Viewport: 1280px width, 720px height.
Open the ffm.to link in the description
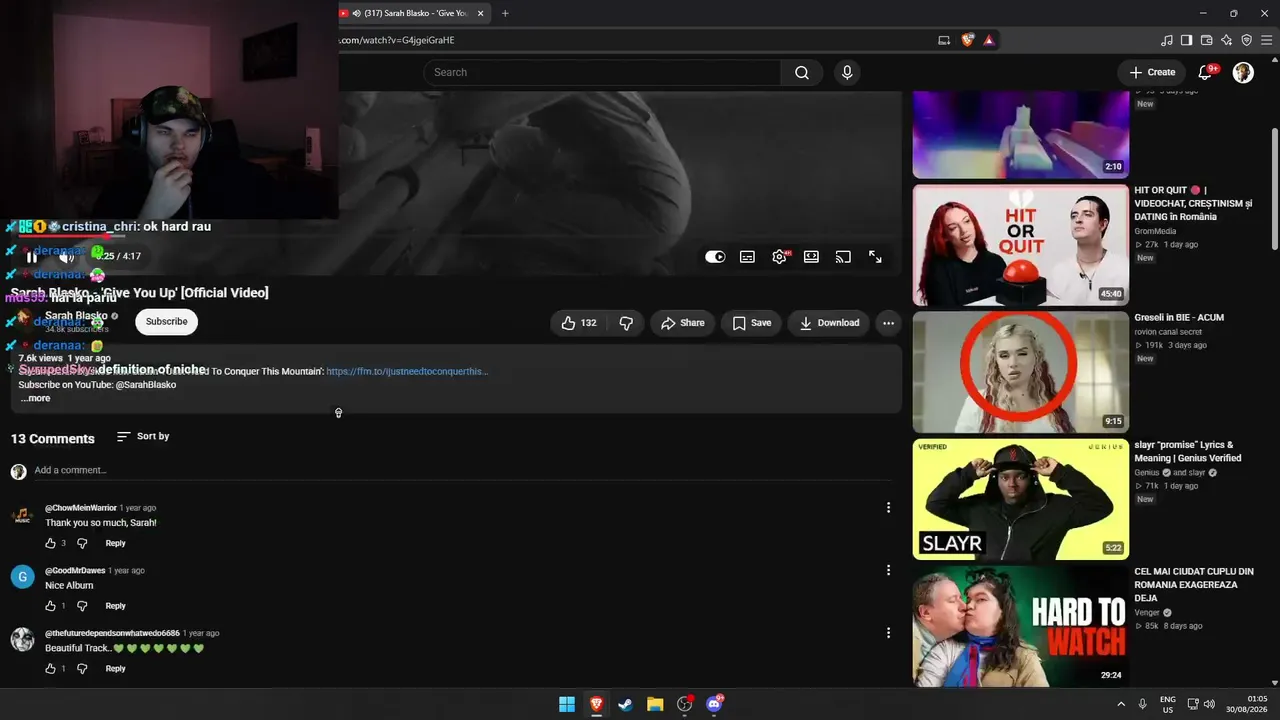click(x=407, y=371)
